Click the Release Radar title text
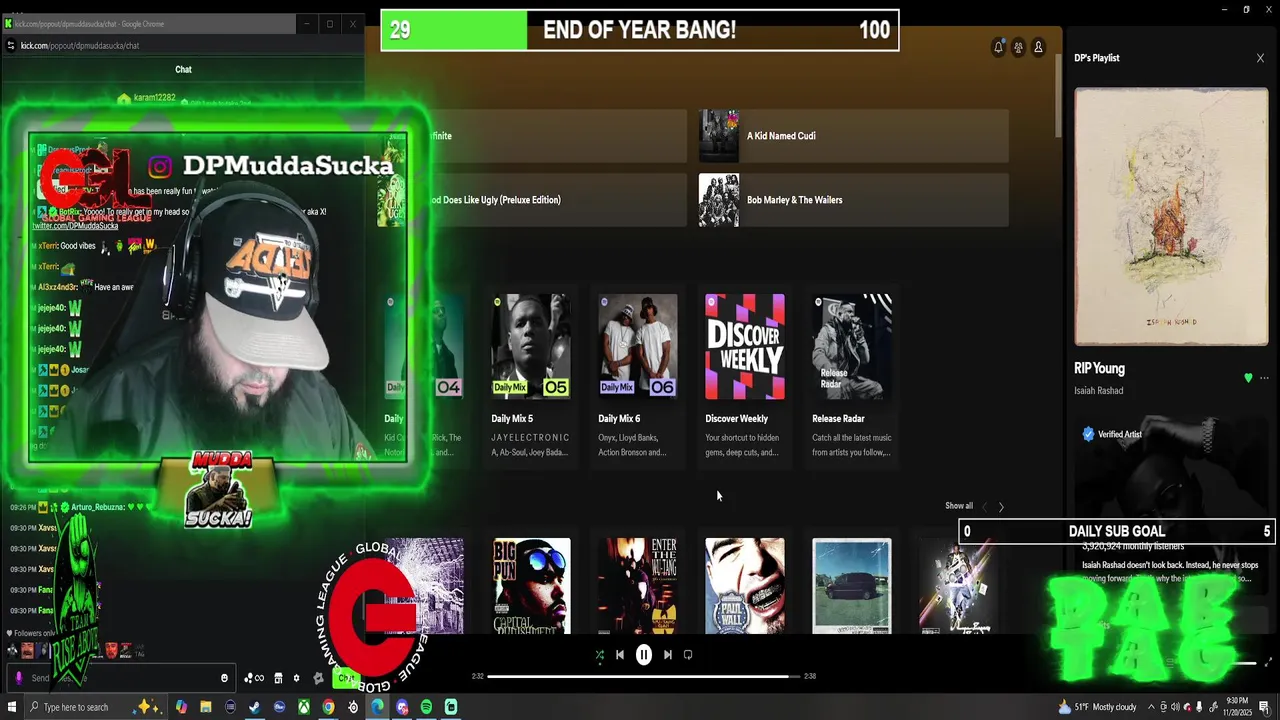Screen dimensions: 1280x720 coord(838,419)
